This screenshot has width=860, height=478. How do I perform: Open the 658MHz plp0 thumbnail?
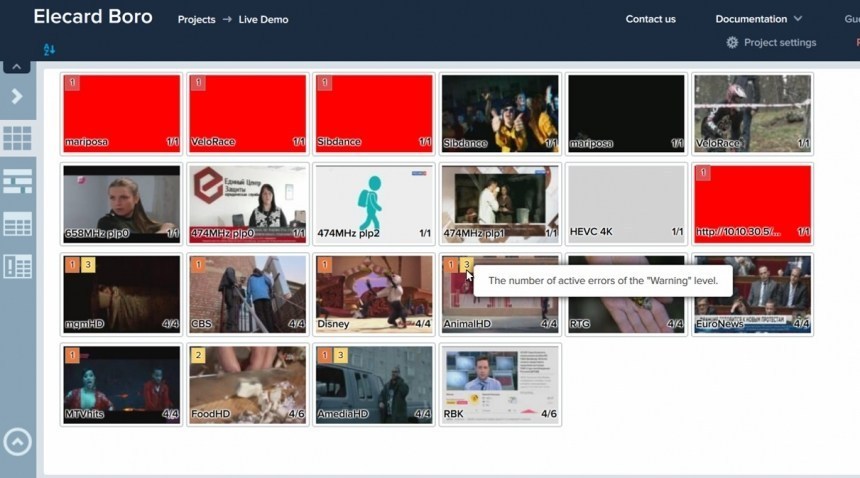(x=122, y=204)
